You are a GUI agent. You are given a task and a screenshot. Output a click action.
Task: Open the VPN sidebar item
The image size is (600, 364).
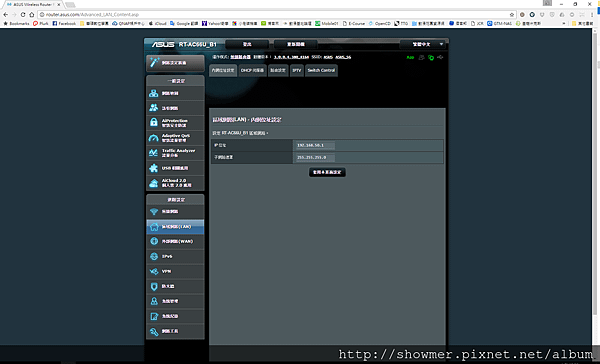175,271
